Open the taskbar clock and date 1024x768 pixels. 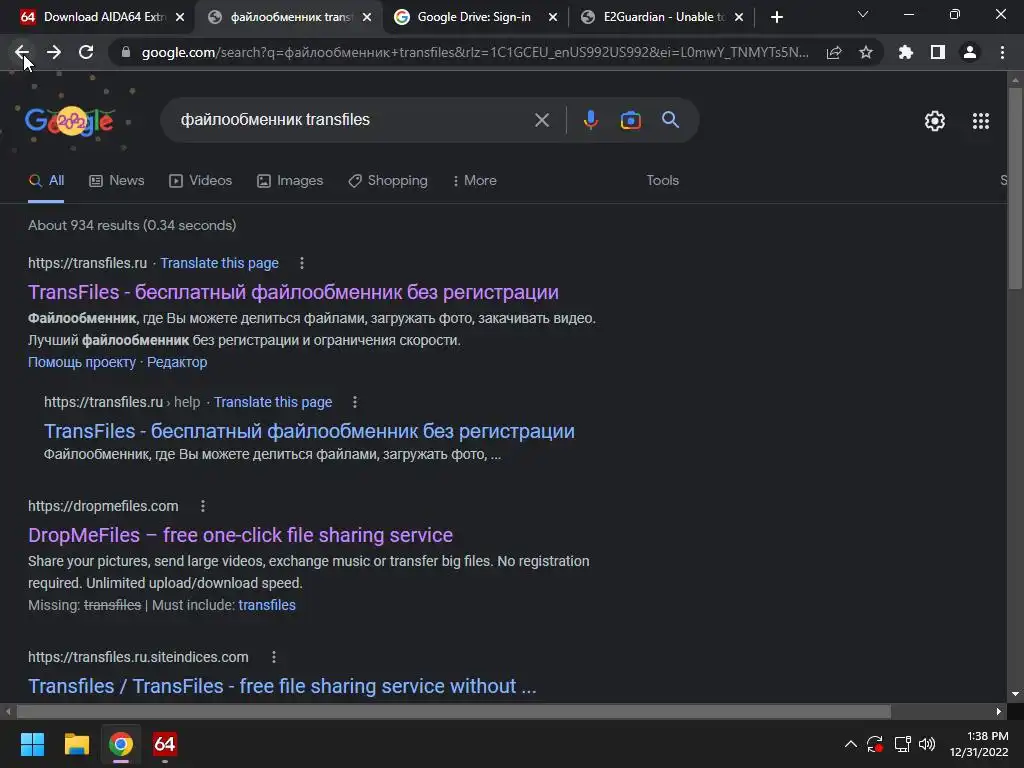pos(978,744)
